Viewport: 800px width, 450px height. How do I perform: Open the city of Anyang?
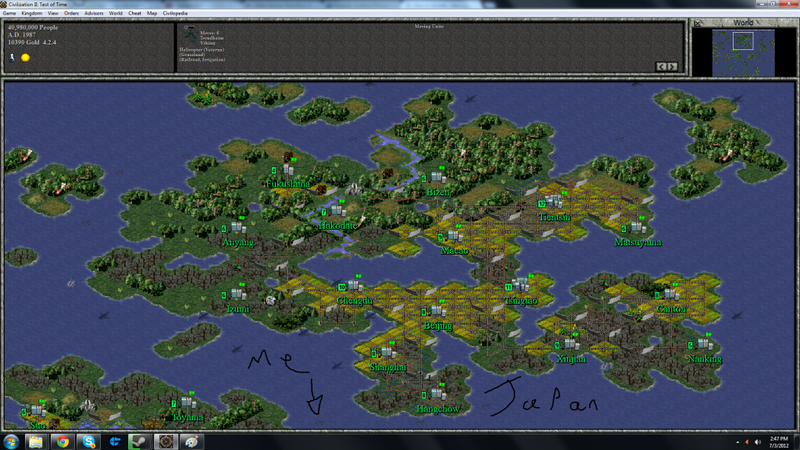point(238,228)
